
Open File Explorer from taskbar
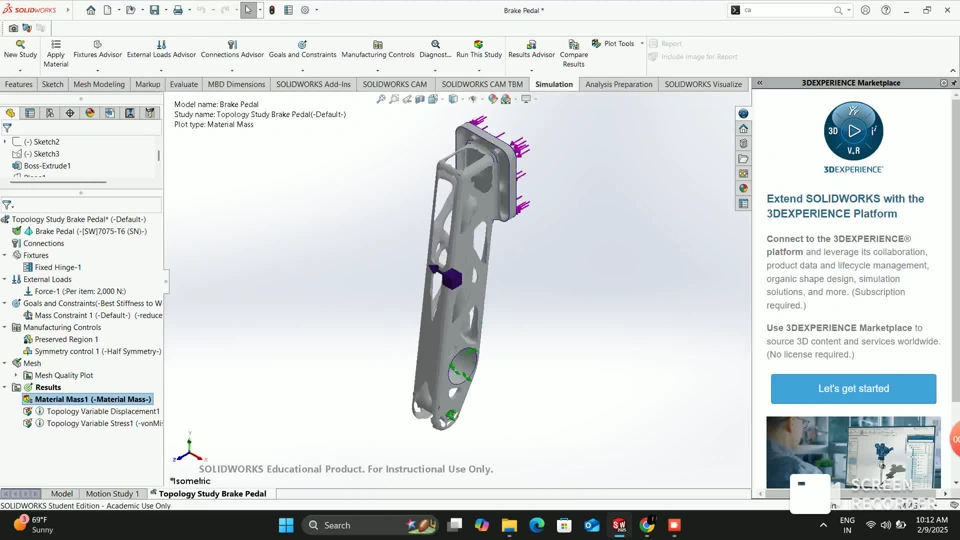click(x=509, y=525)
